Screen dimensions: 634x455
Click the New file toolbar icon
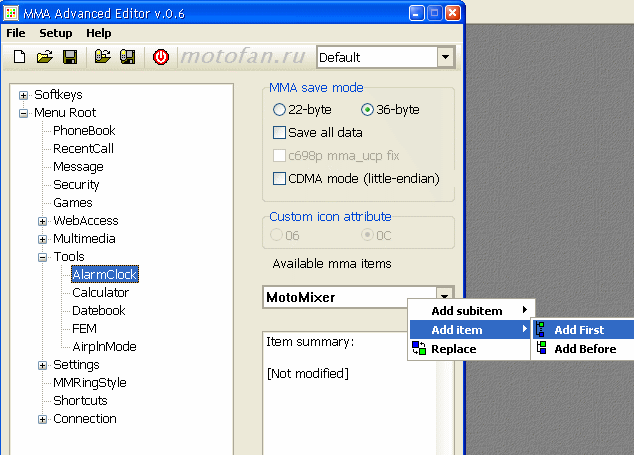19,57
